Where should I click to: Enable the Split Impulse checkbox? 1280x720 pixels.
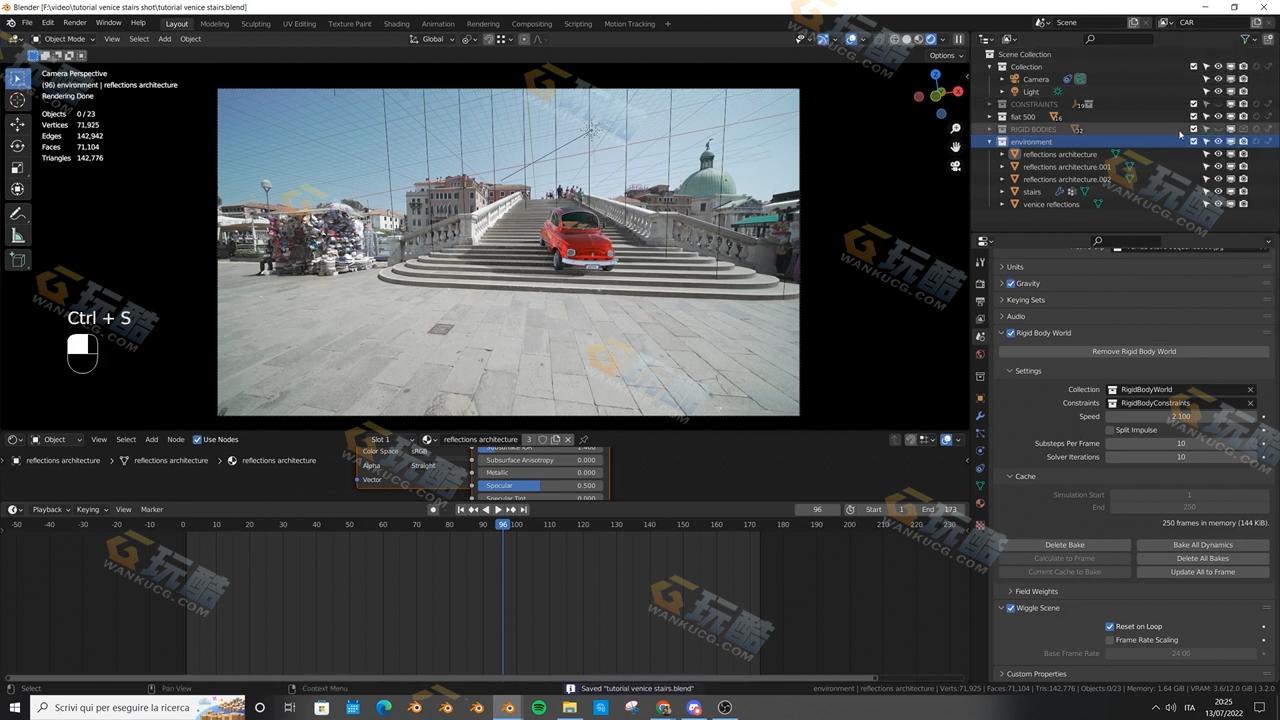point(1110,430)
